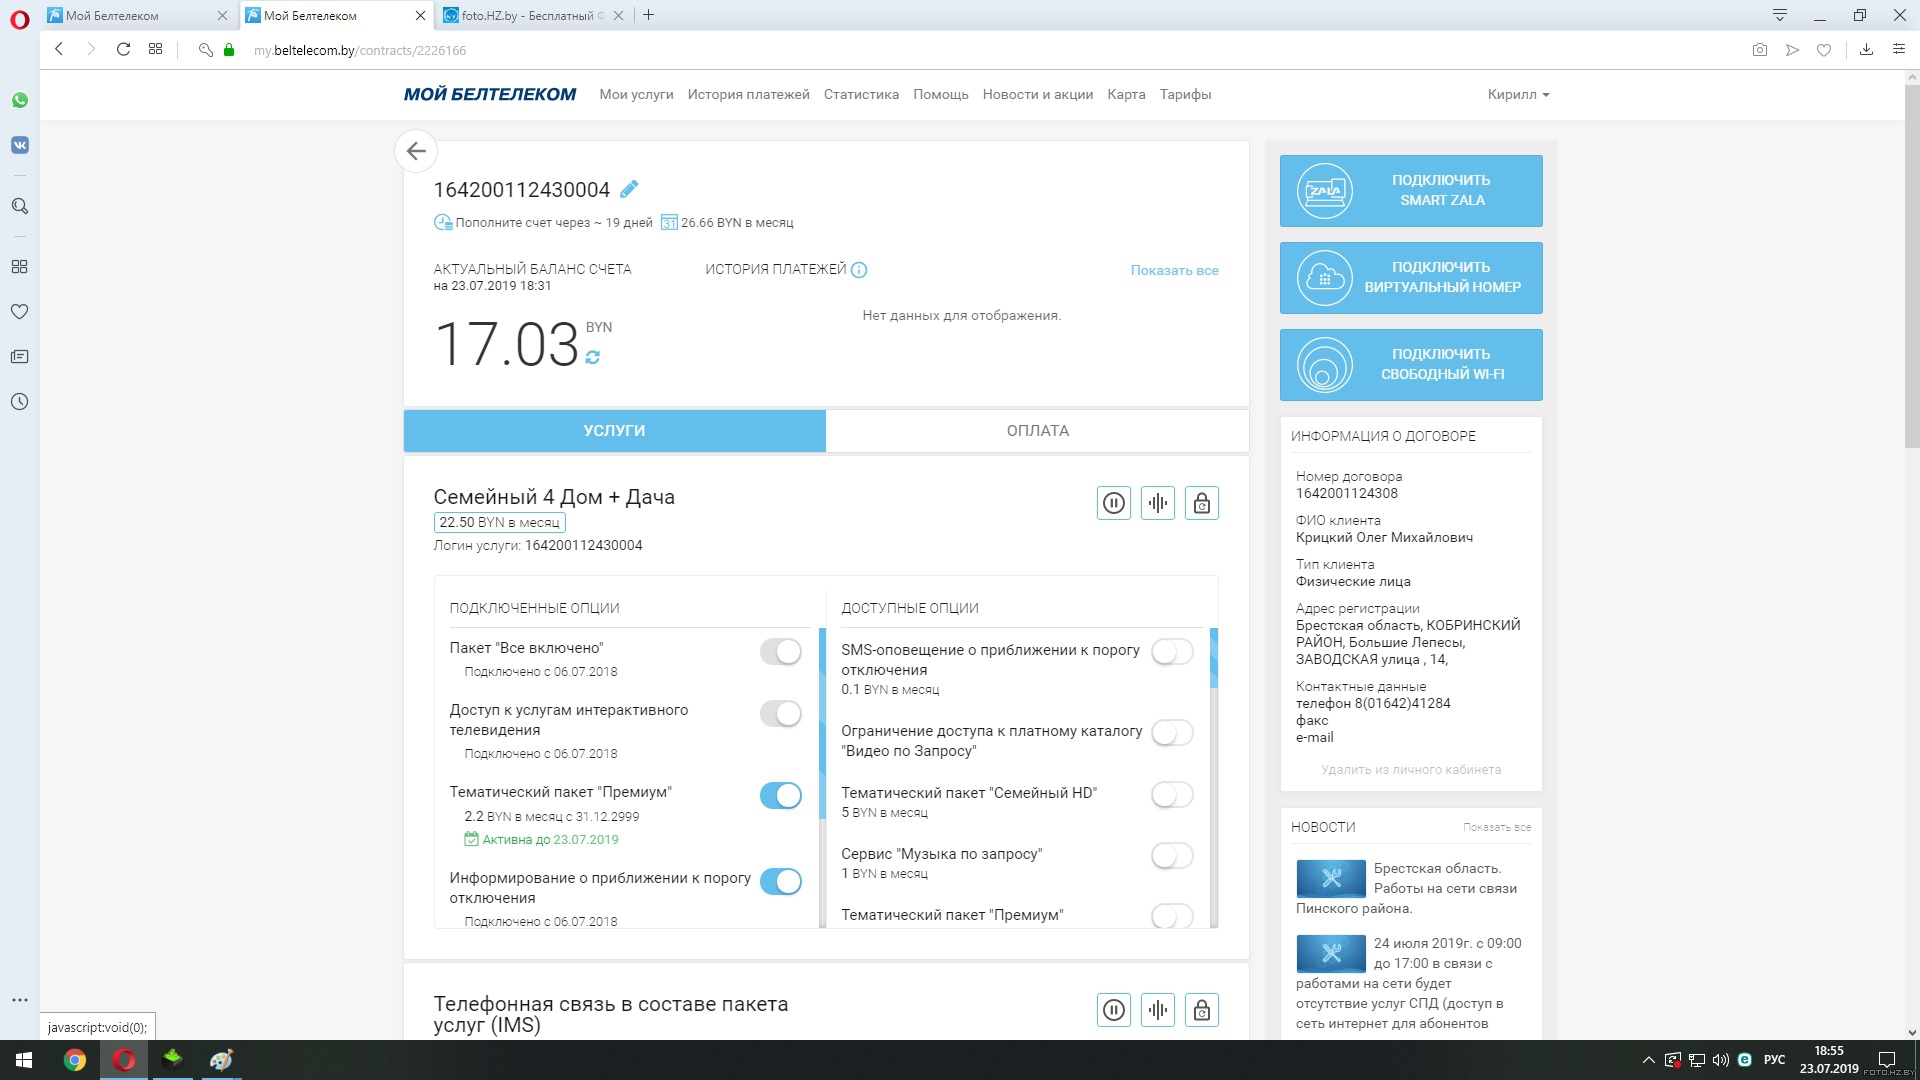Click Подключить виртуальный номер button
The width and height of the screenshot is (1920, 1080).
point(1411,278)
